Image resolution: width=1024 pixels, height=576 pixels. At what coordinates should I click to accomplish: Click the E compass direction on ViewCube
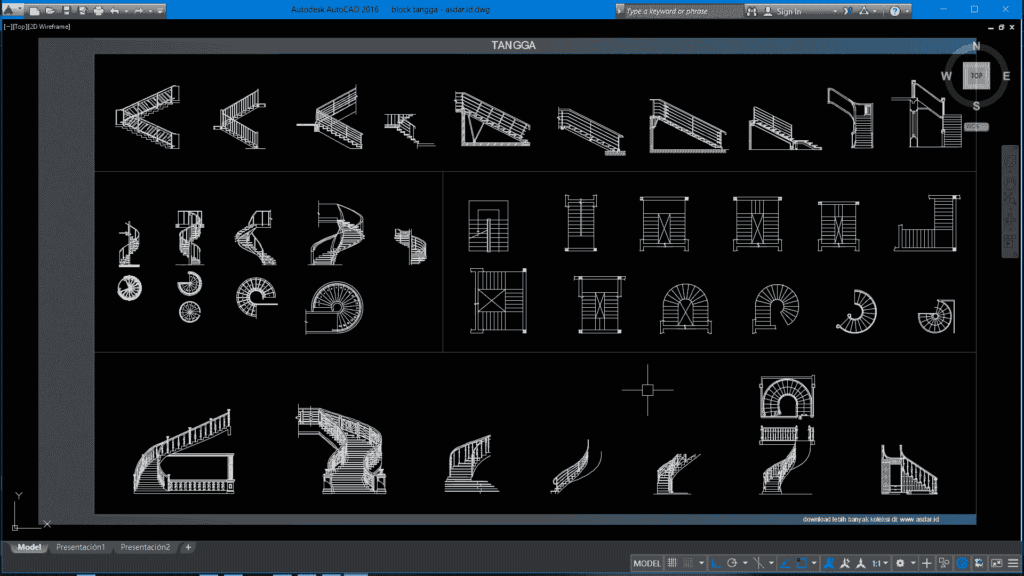tap(1006, 76)
